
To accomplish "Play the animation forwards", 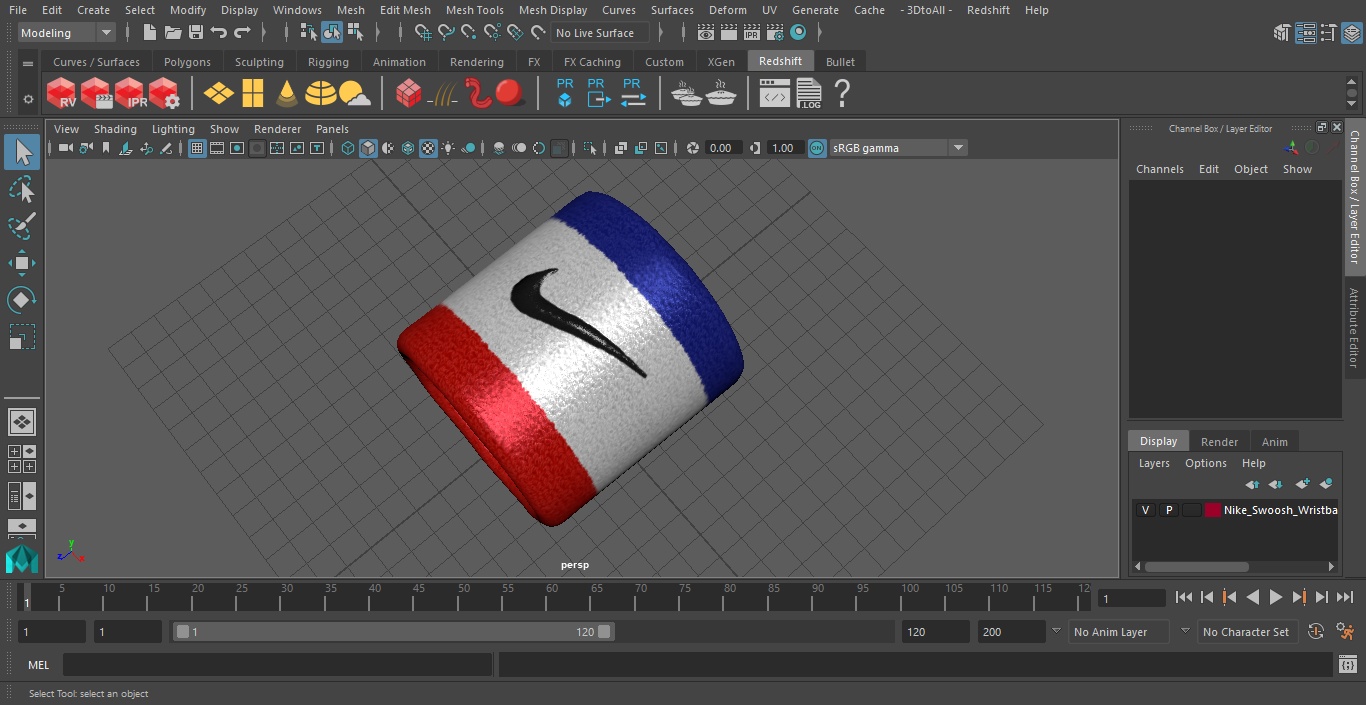I will 1275,597.
